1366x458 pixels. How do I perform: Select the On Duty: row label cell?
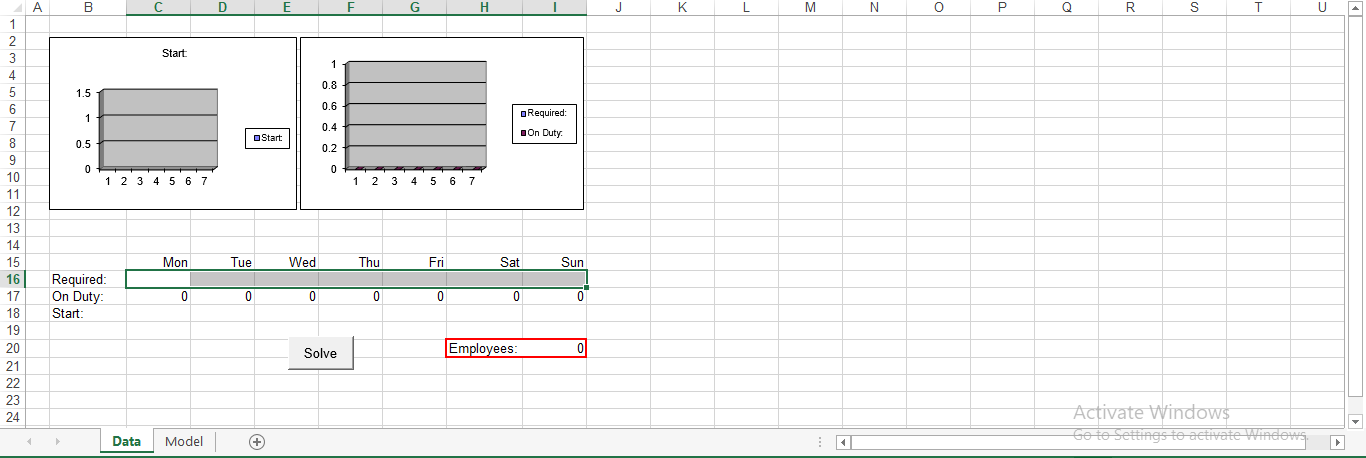point(88,296)
